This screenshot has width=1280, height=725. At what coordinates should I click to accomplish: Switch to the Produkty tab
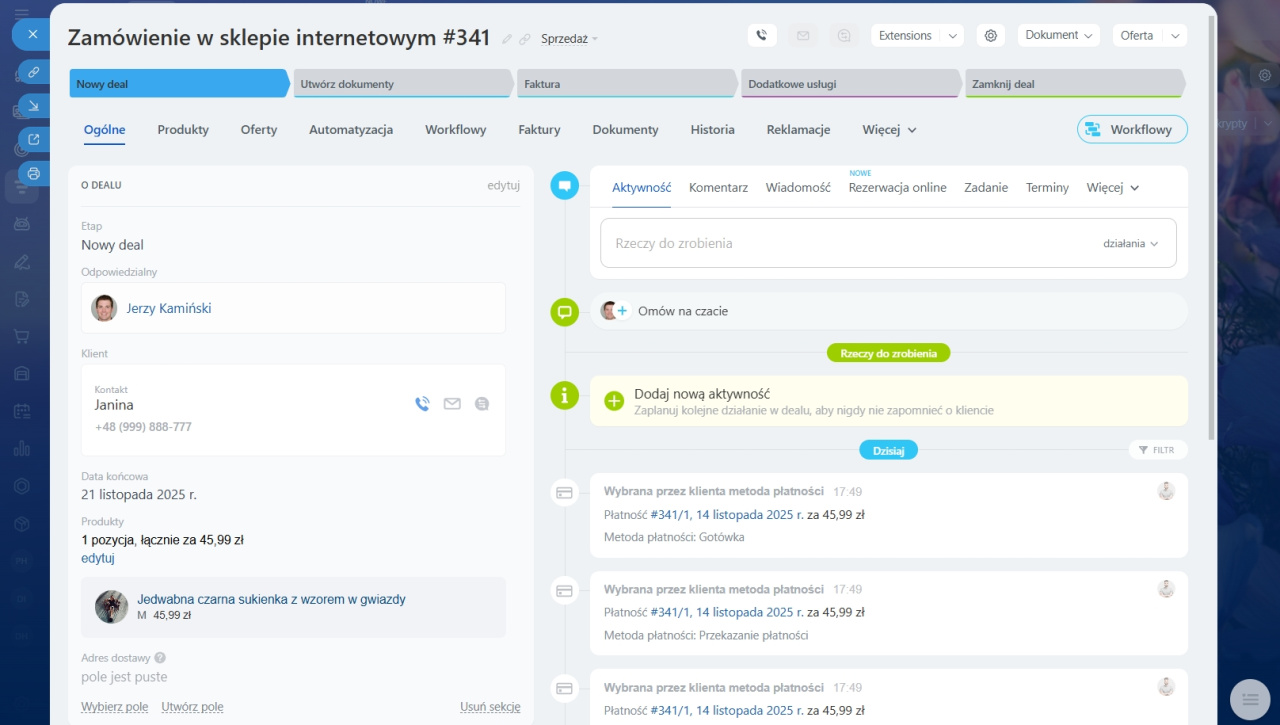183,130
